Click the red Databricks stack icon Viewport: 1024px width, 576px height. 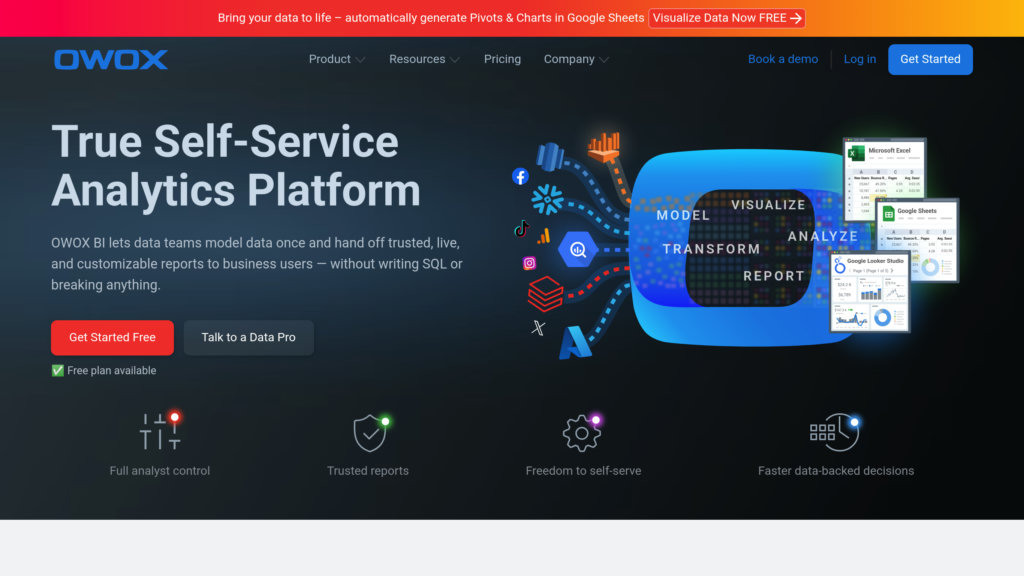(545, 294)
